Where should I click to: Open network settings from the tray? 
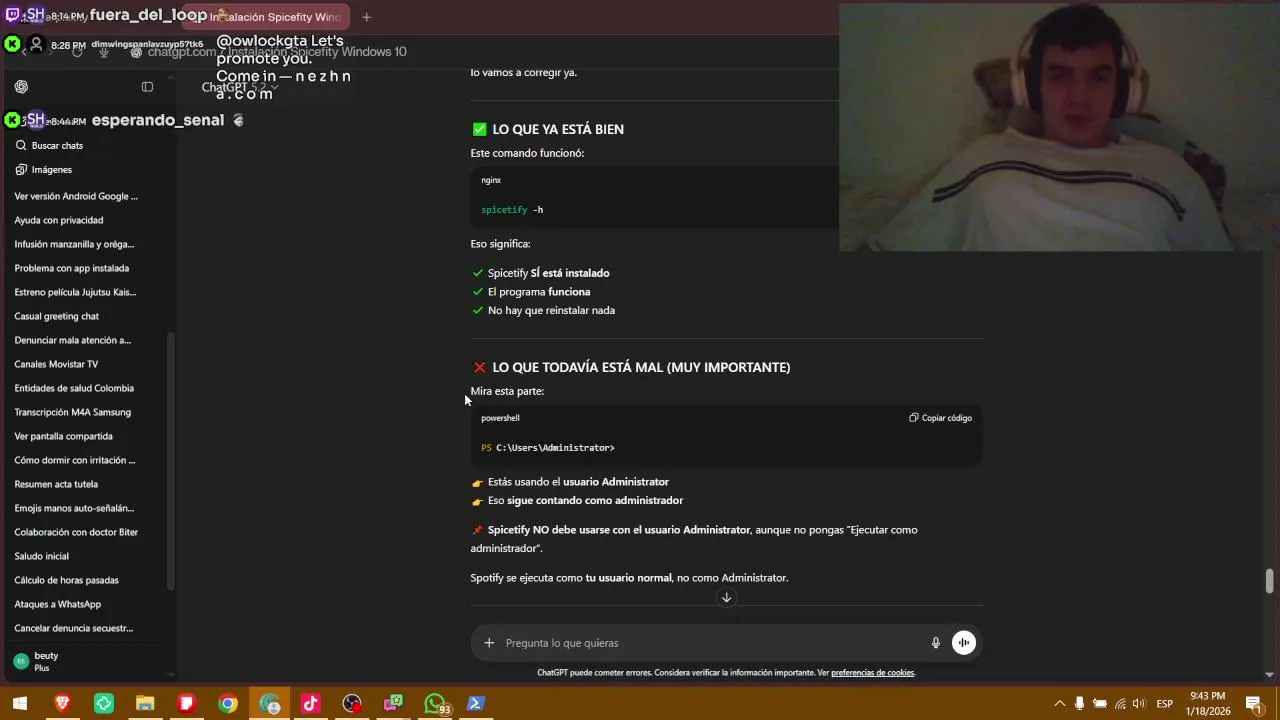[x=1120, y=704]
